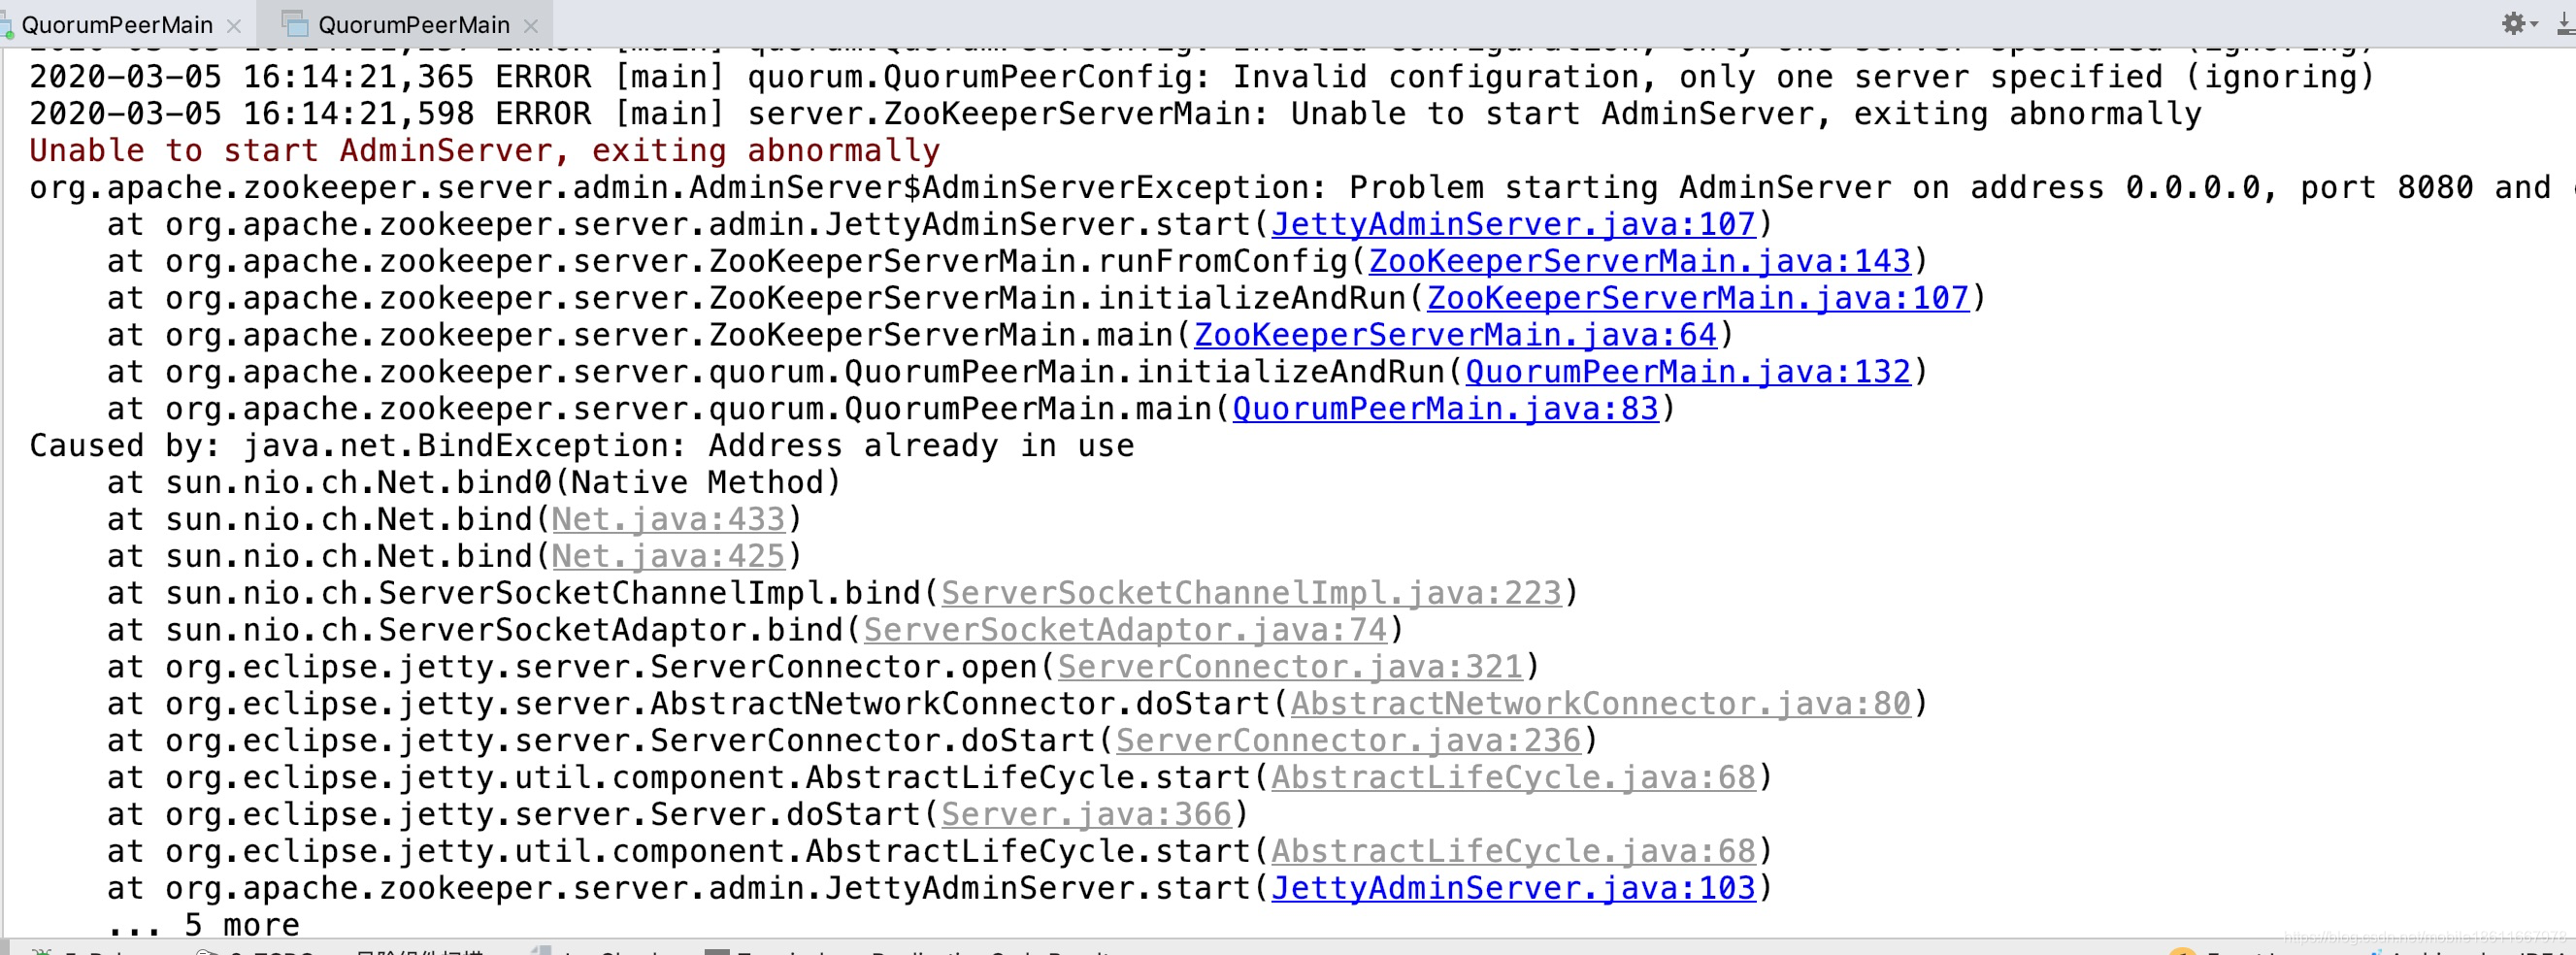
Task: Open ZooKeeperServerMain.java:64 link
Action: point(1455,335)
